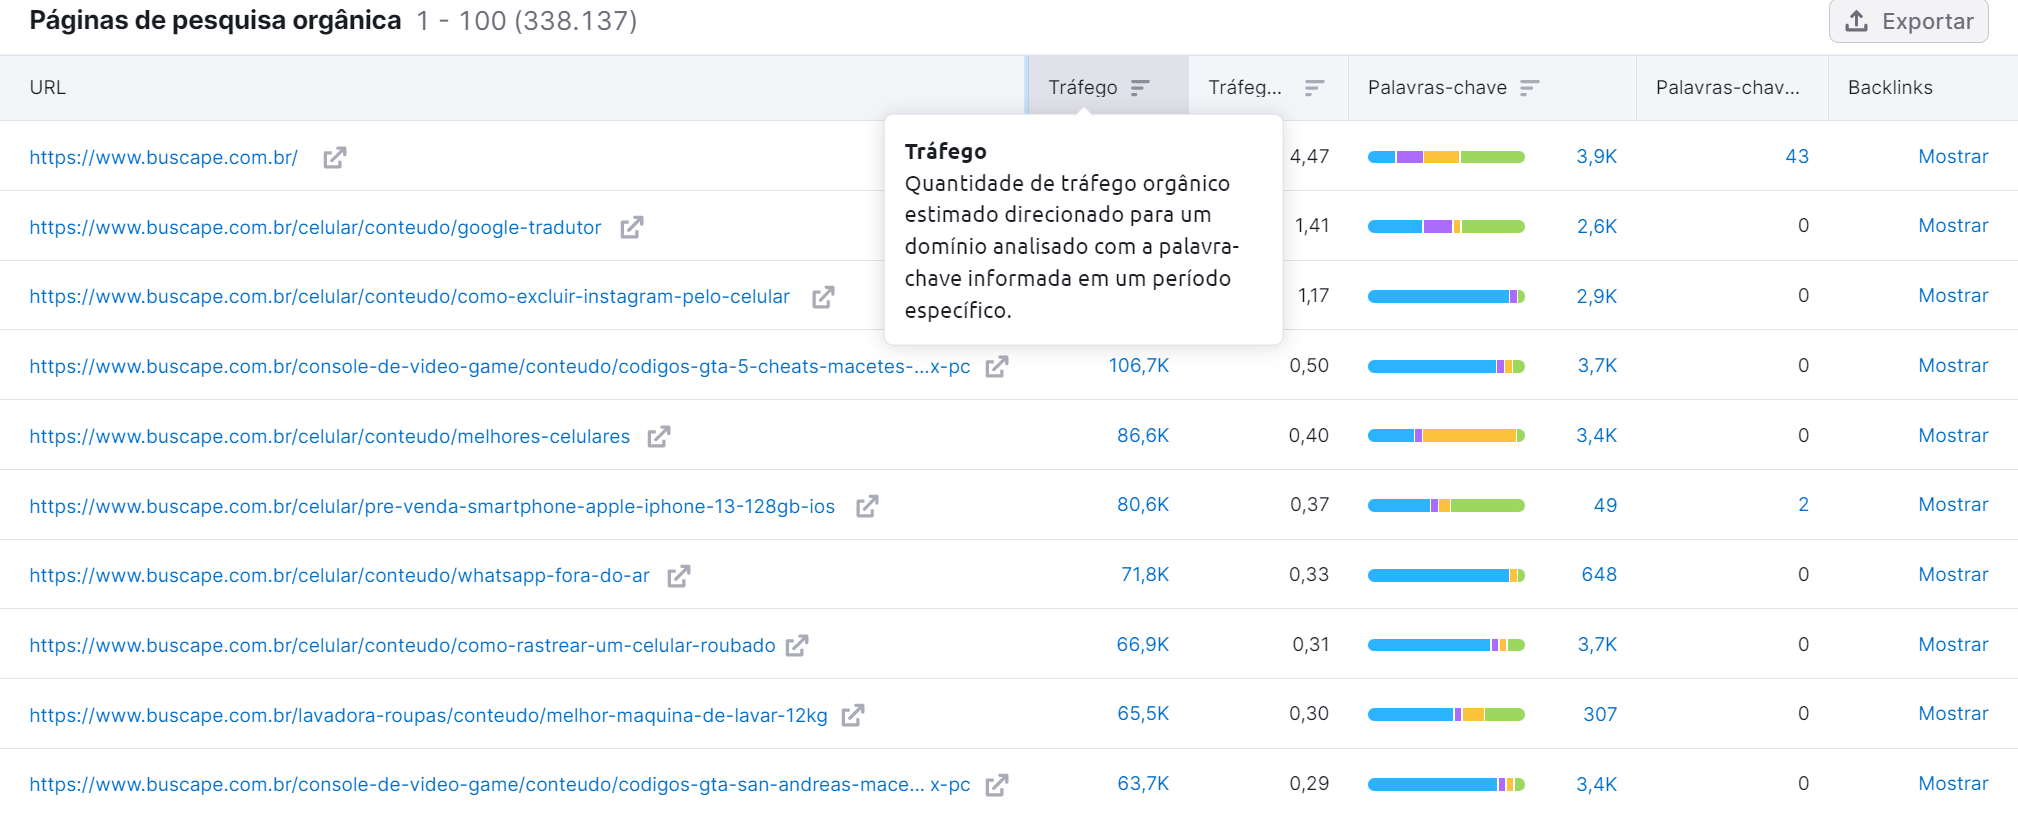Click traffic percentage 0,40 in melhores-celulares row
Screen dimensions: 2018x817
[x=1309, y=435]
